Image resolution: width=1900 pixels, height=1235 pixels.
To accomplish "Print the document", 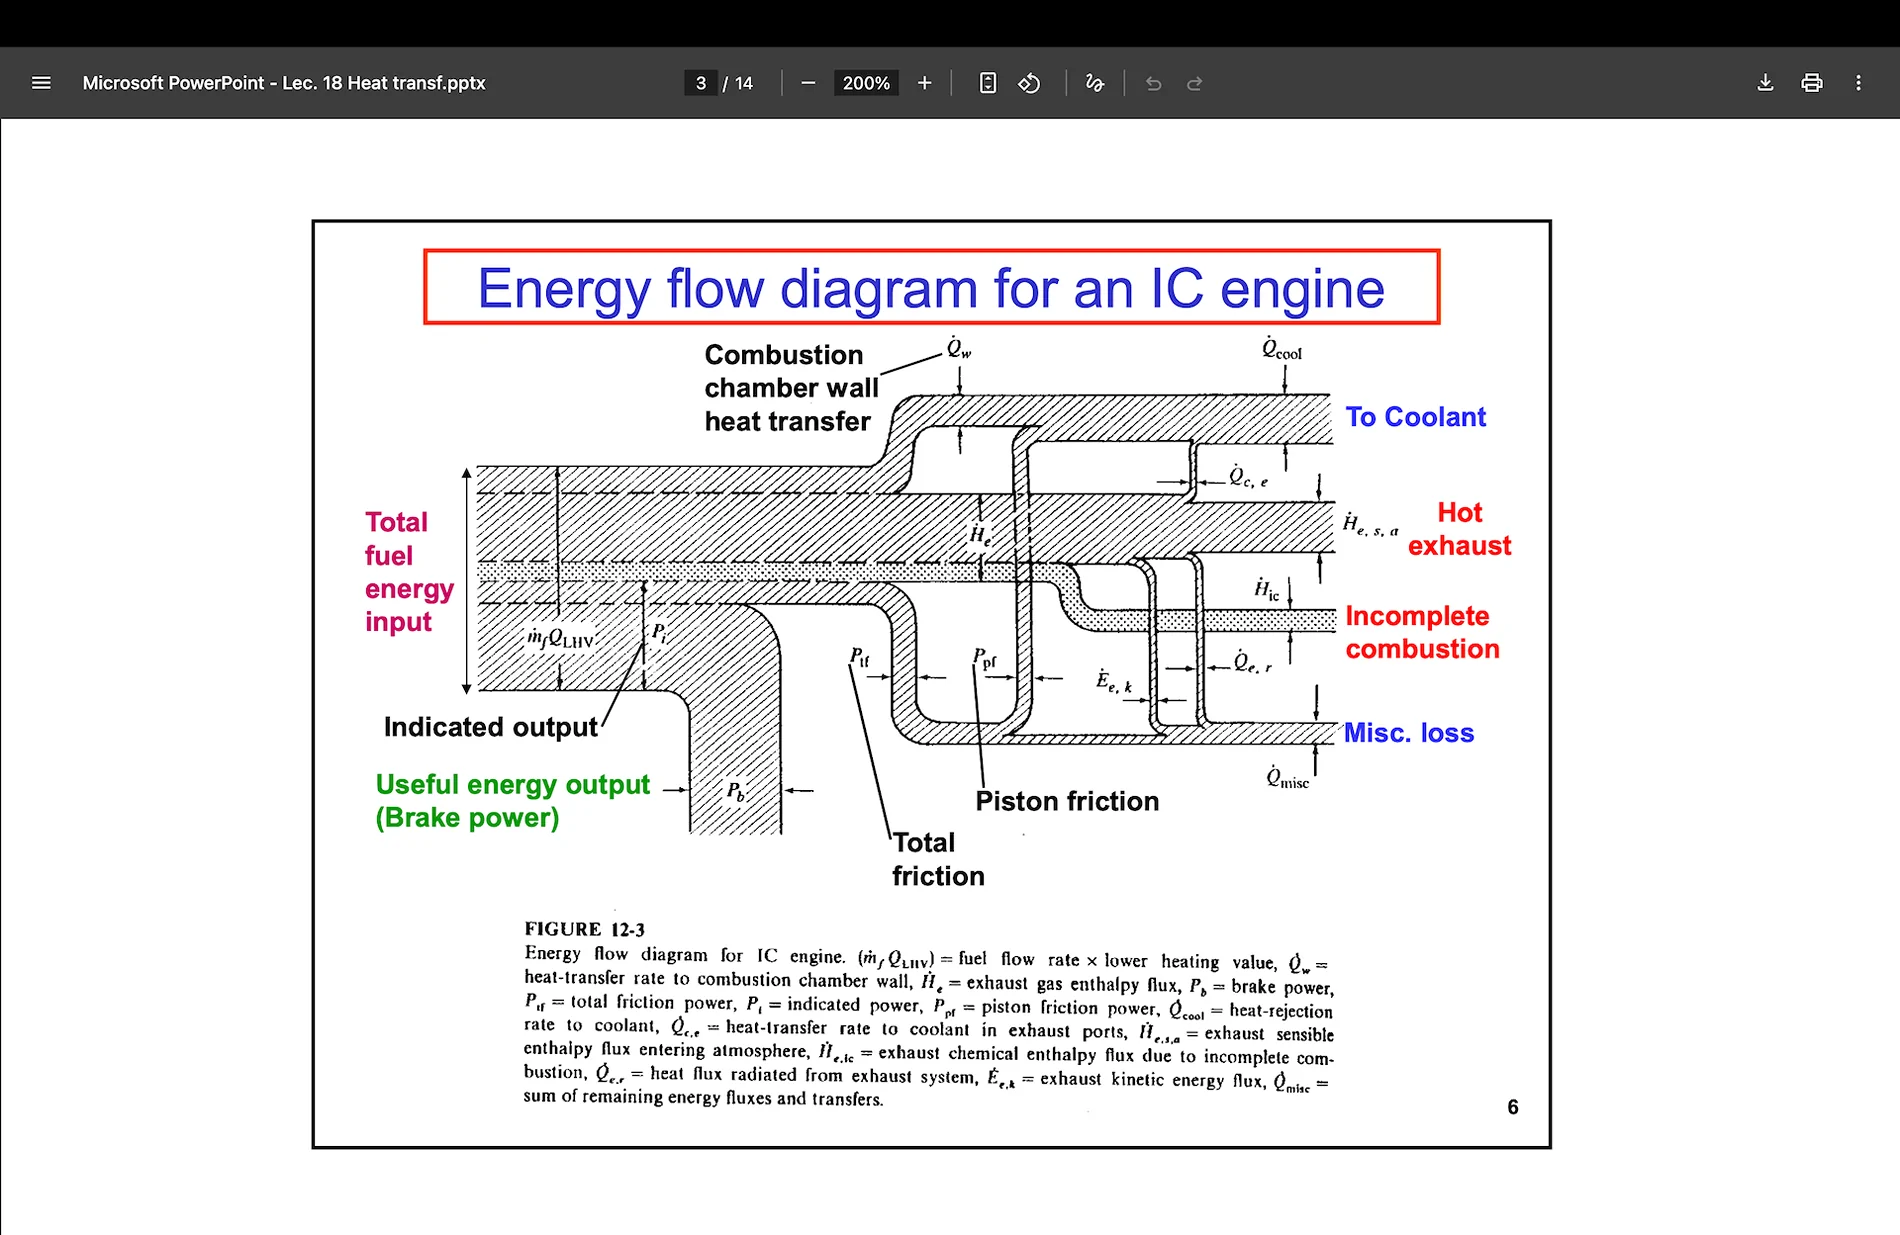I will [1811, 83].
